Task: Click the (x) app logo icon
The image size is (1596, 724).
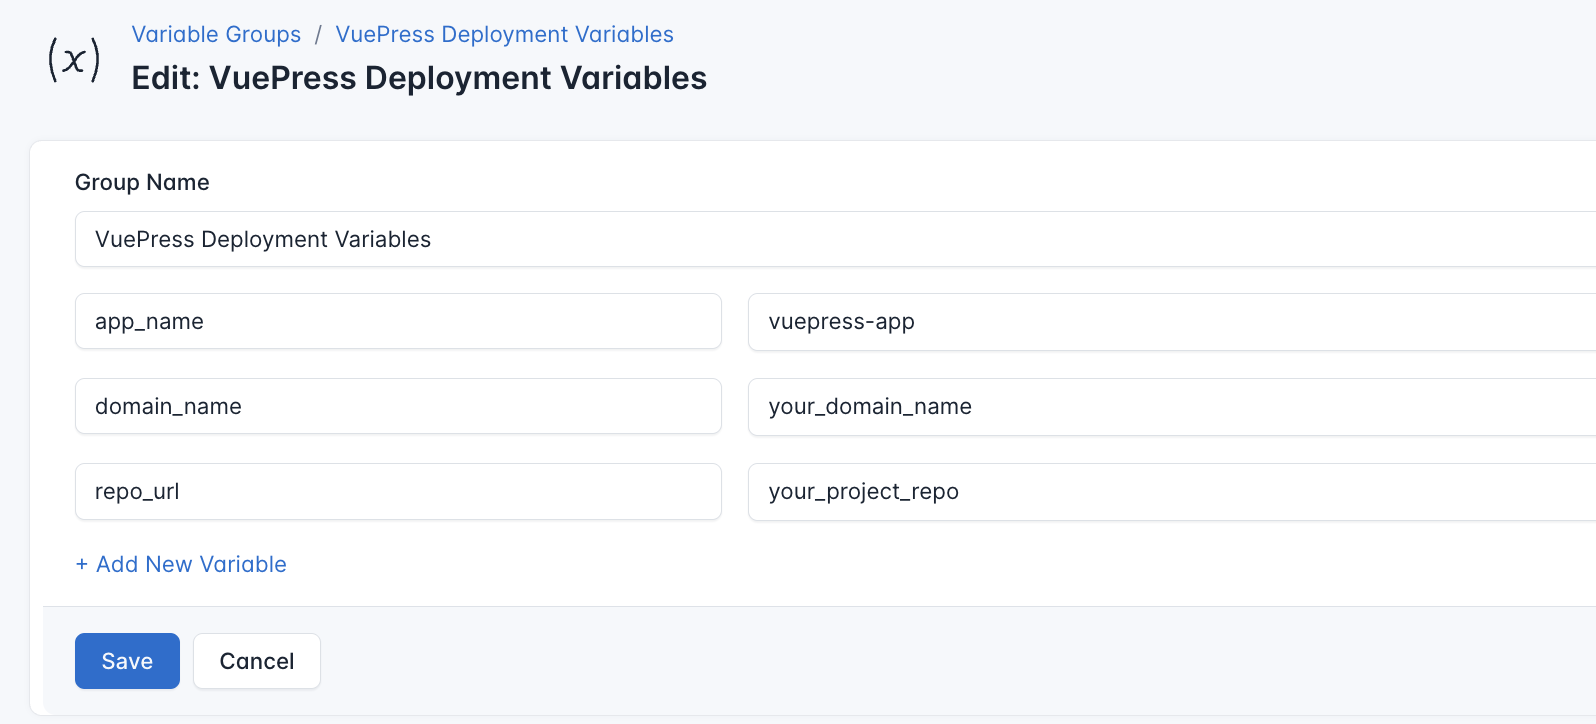Action: click(x=73, y=58)
